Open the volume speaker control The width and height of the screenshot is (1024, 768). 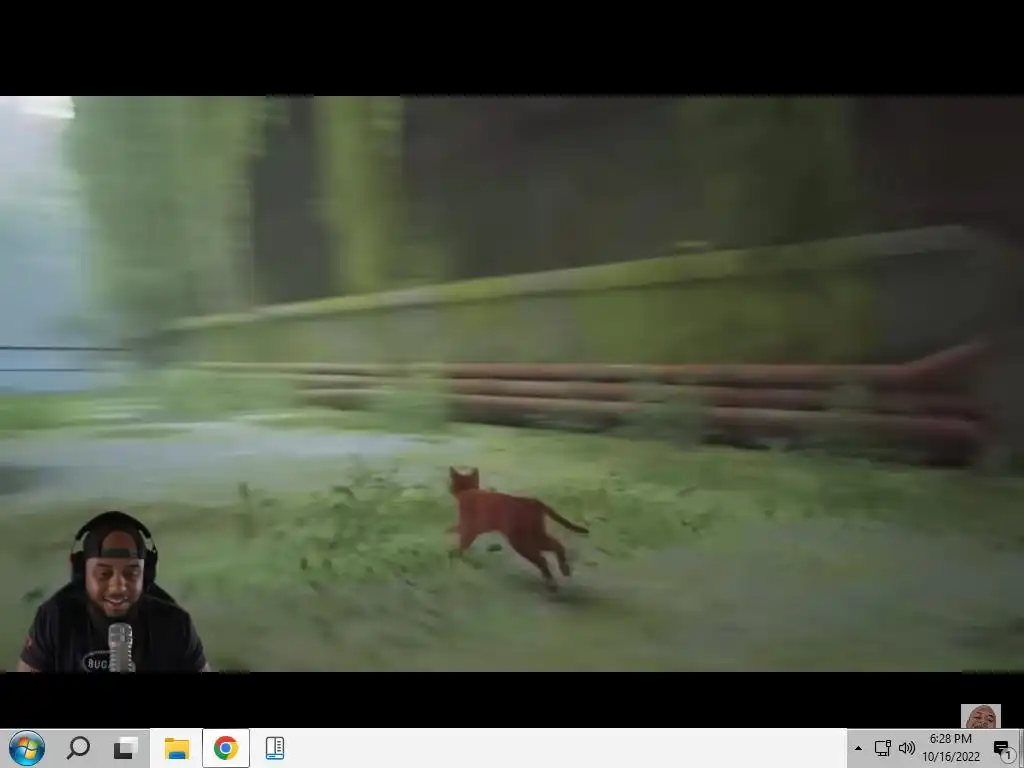tap(906, 748)
